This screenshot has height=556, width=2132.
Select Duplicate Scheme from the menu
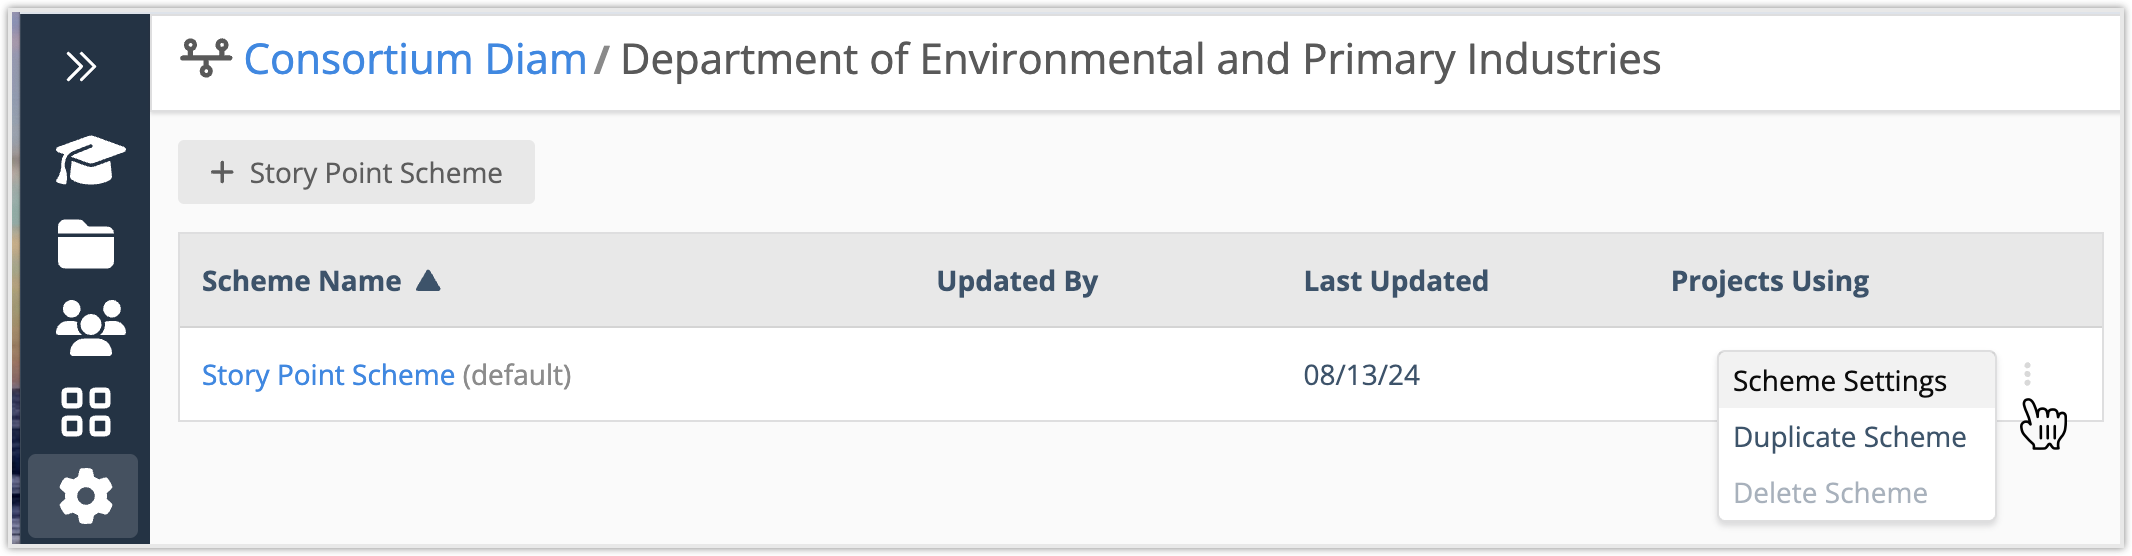(x=1849, y=437)
